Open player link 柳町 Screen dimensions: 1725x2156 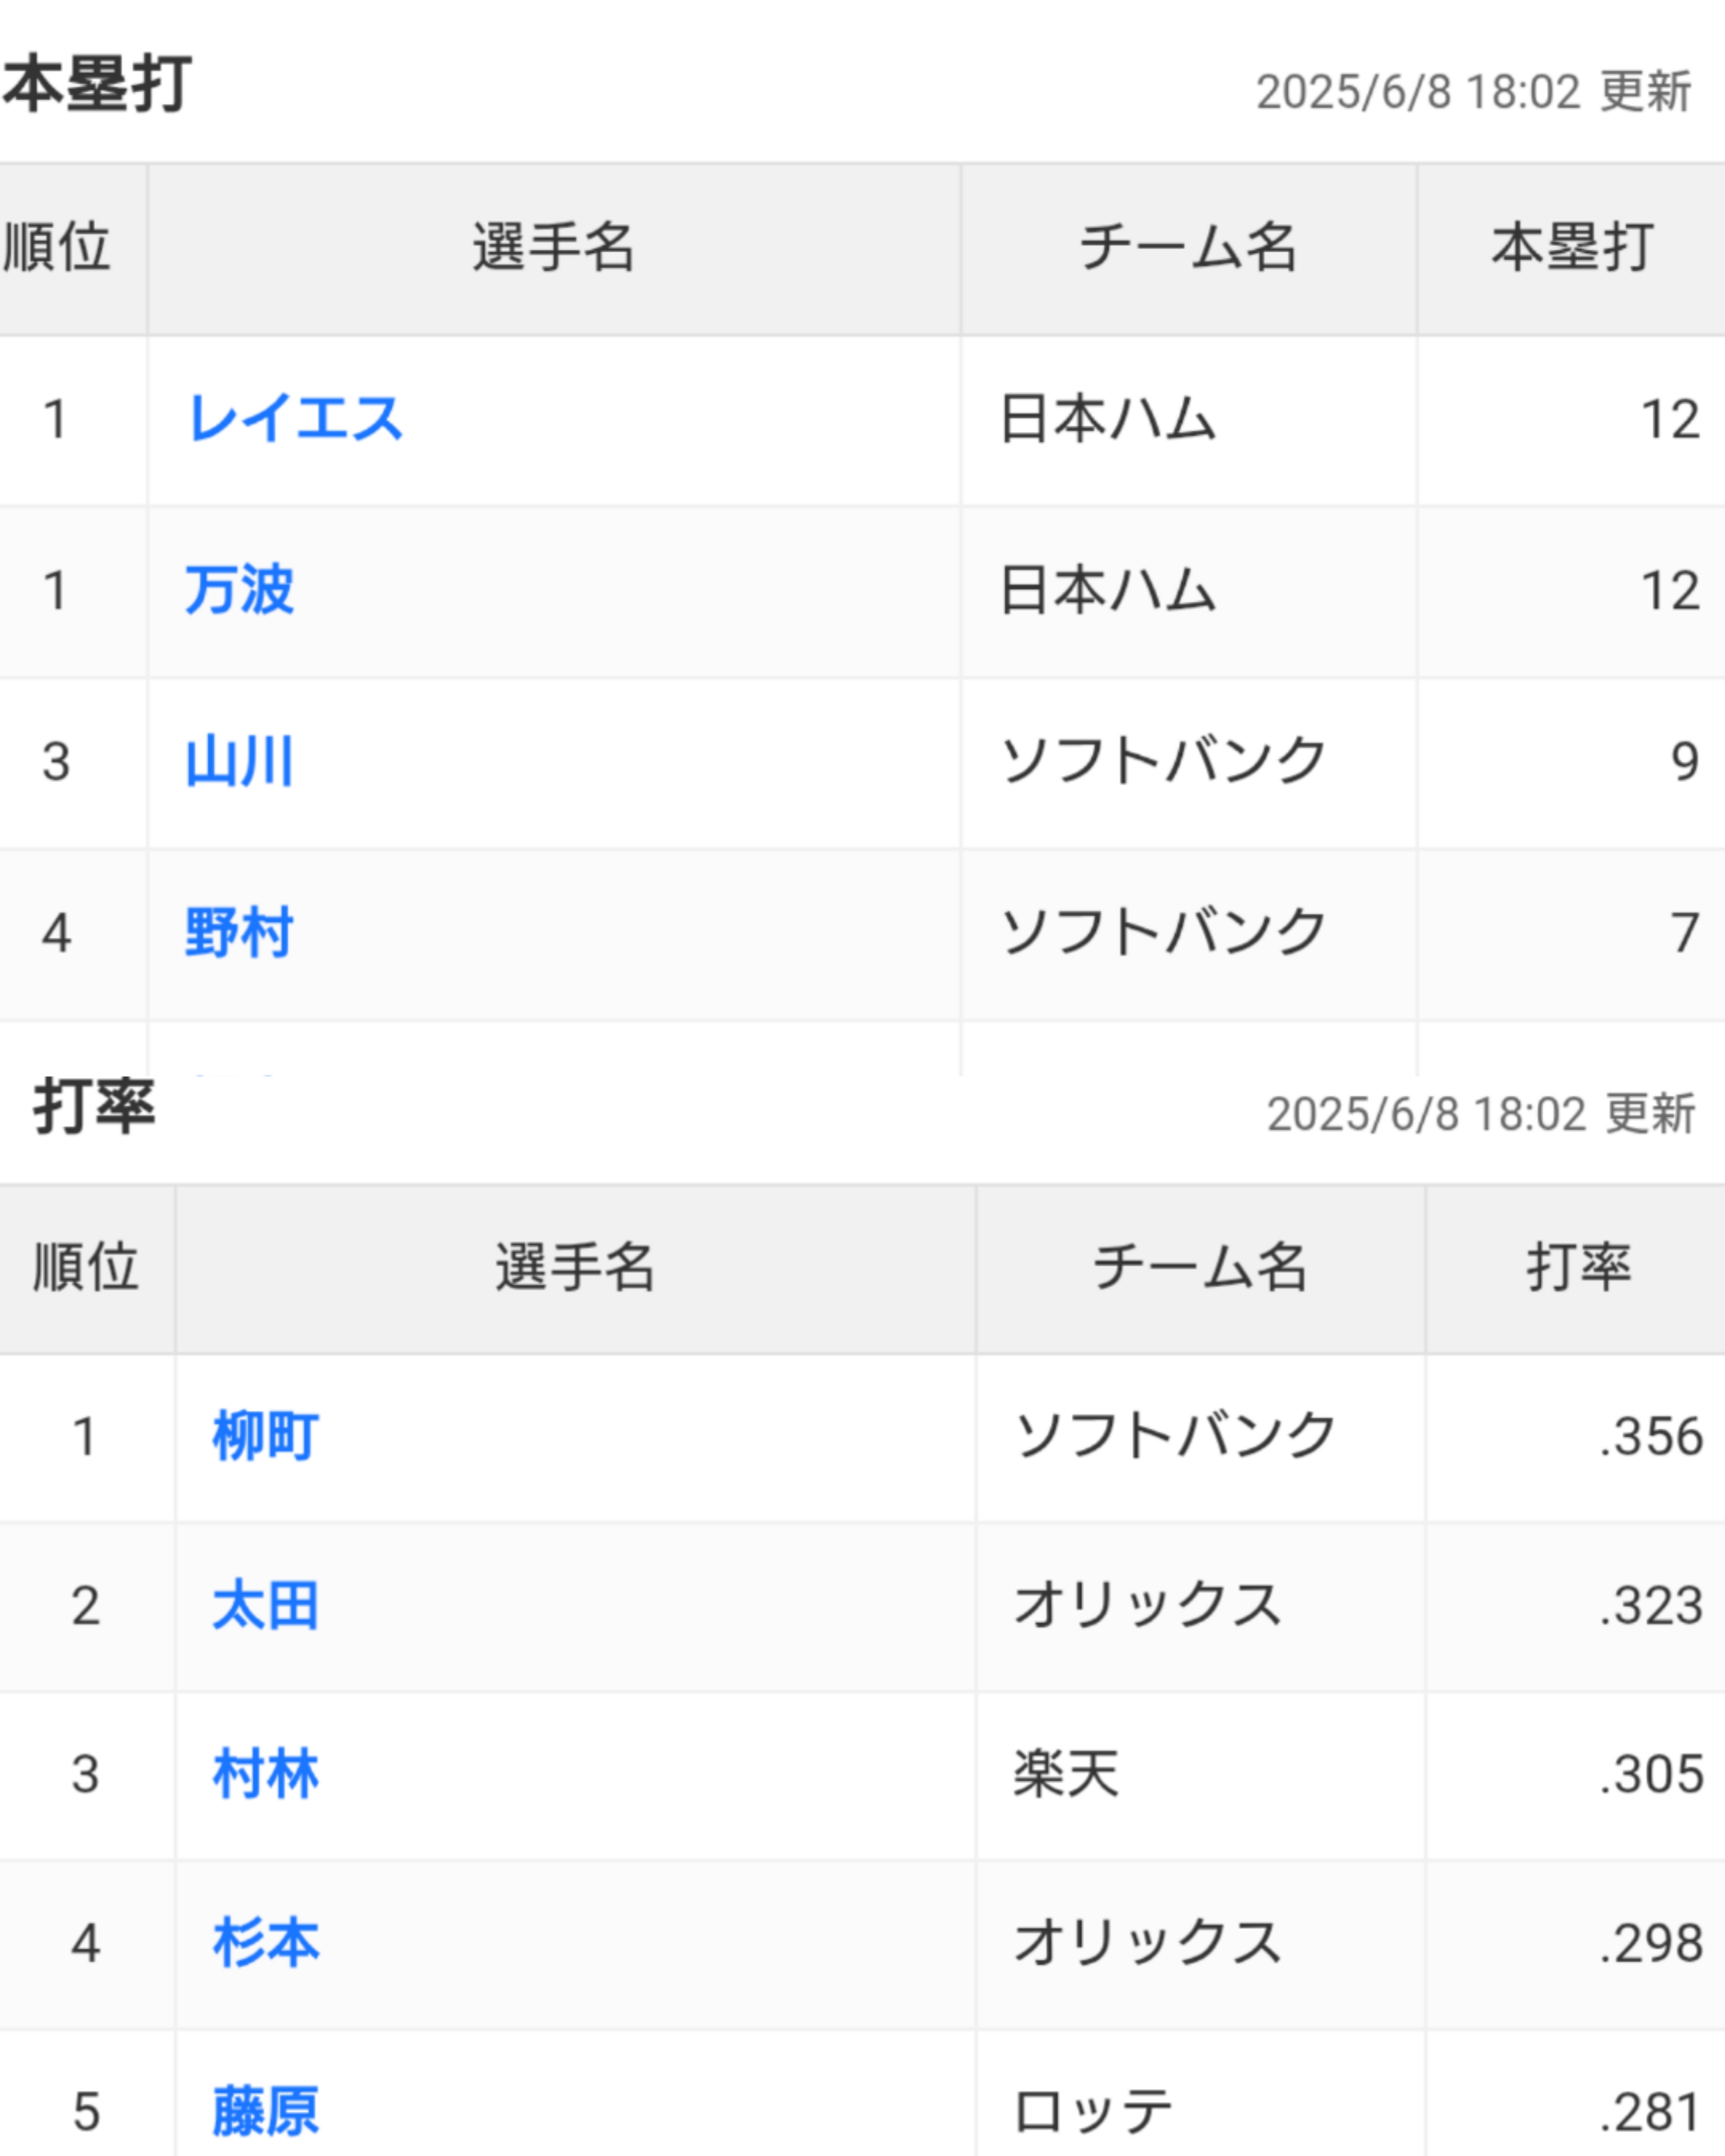(265, 1437)
